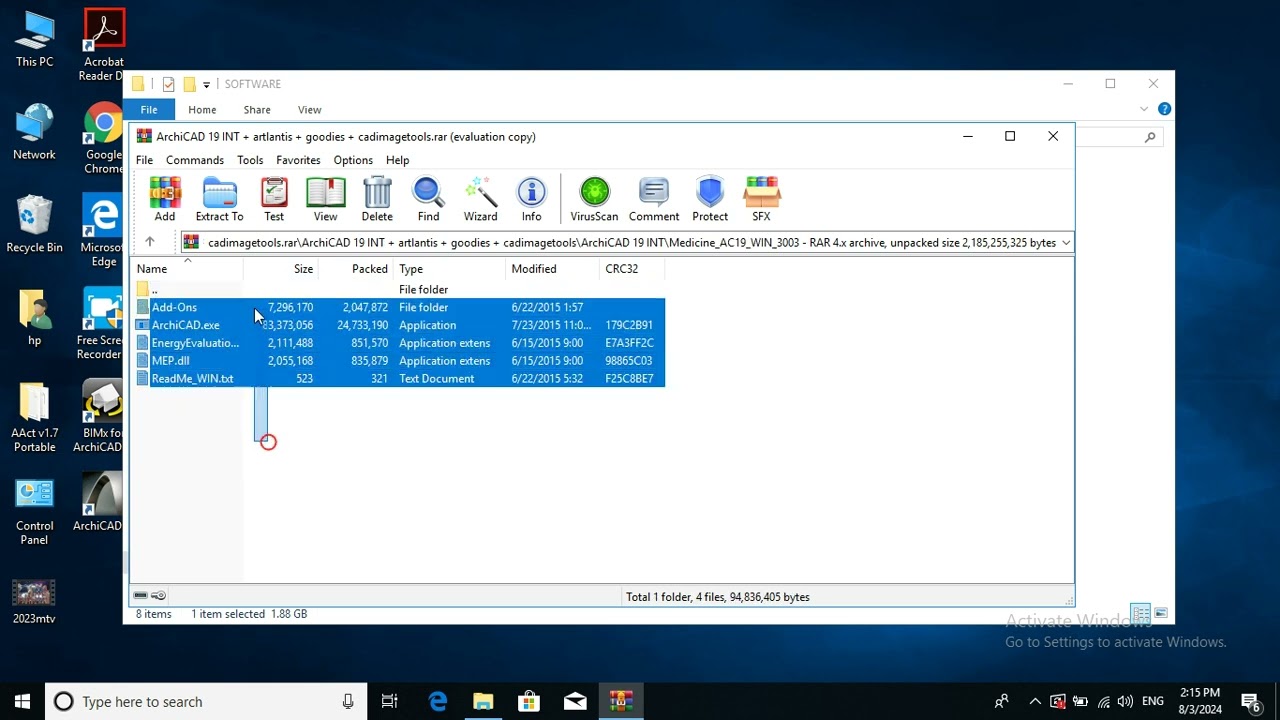Open the WinRAR Help menu
Image resolution: width=1280 pixels, height=720 pixels.
[x=397, y=160]
